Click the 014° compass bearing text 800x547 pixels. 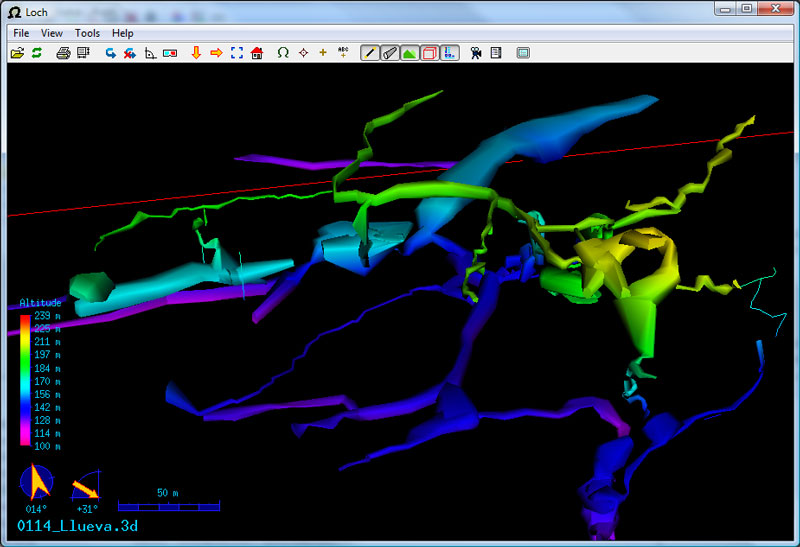click(x=36, y=509)
